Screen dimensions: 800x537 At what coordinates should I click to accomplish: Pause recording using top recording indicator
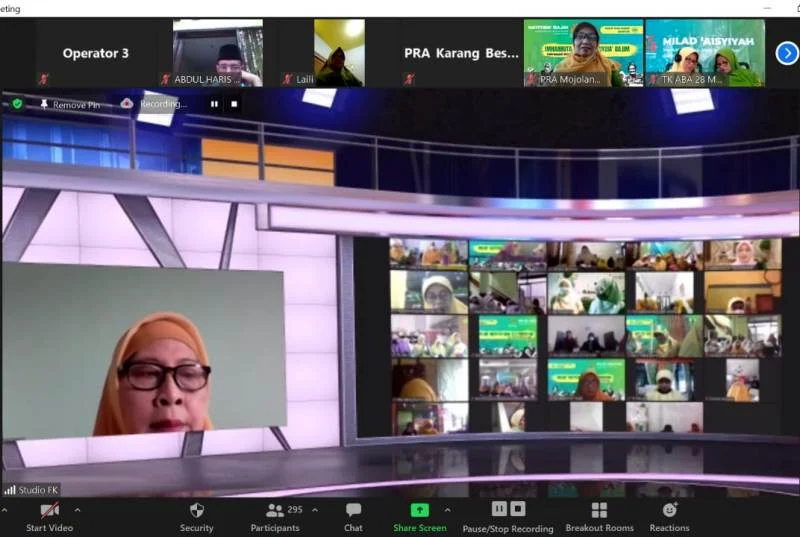[214, 104]
